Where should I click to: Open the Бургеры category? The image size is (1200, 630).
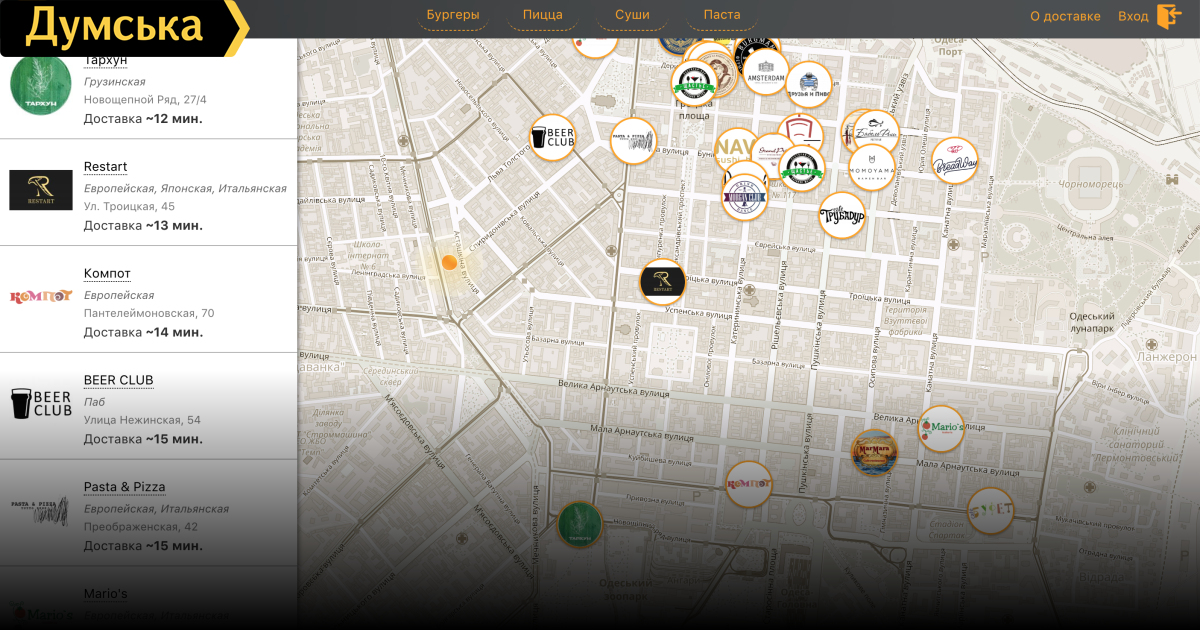point(453,15)
